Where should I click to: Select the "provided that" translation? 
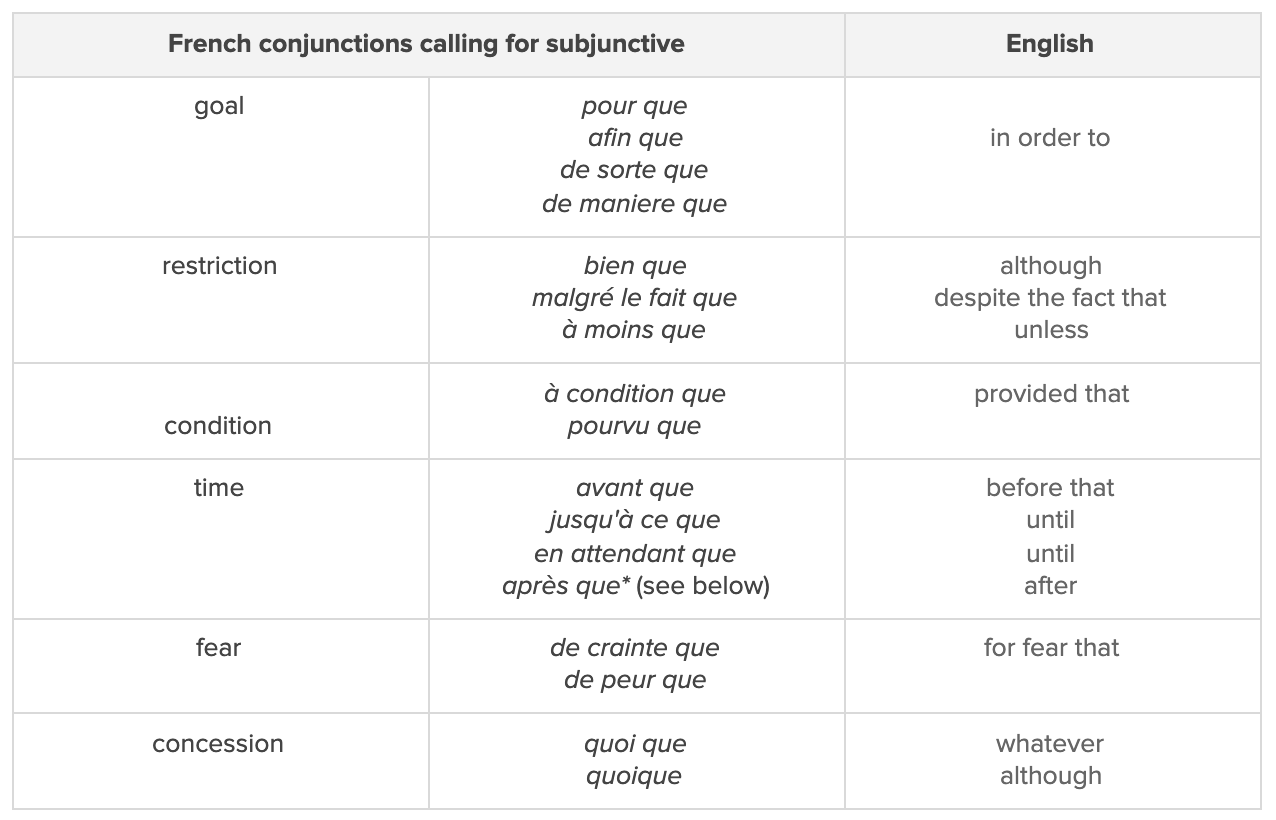[x=1051, y=394]
